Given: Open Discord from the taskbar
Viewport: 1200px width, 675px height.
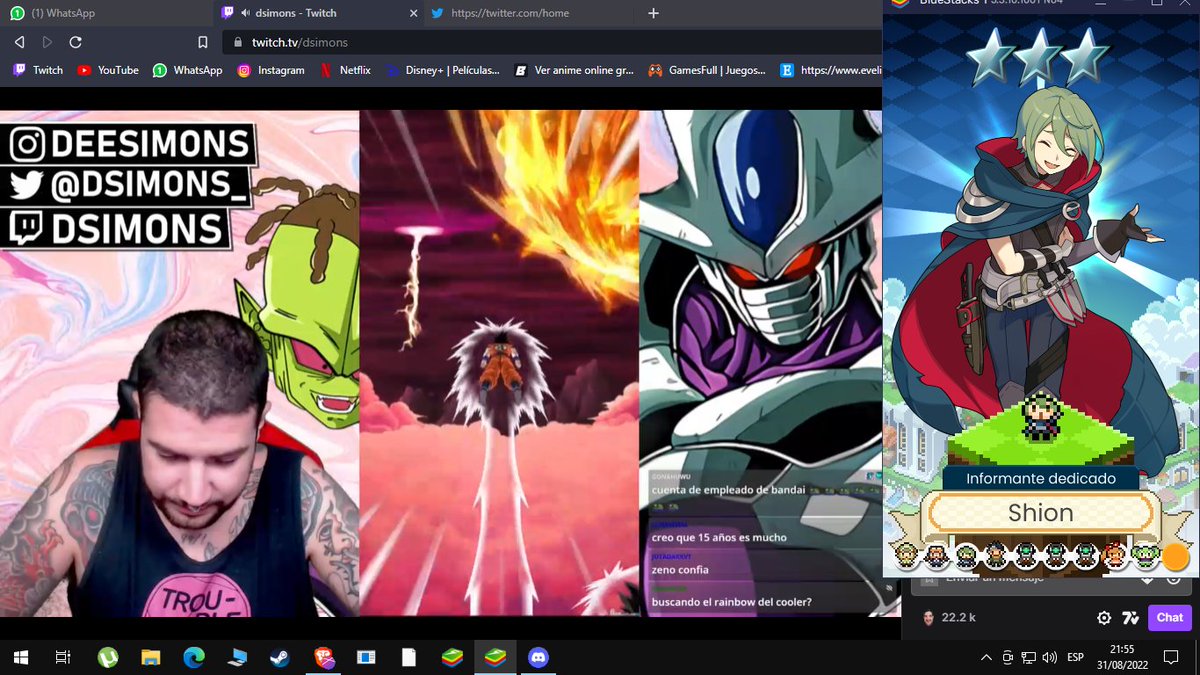Looking at the screenshot, I should click(540, 657).
